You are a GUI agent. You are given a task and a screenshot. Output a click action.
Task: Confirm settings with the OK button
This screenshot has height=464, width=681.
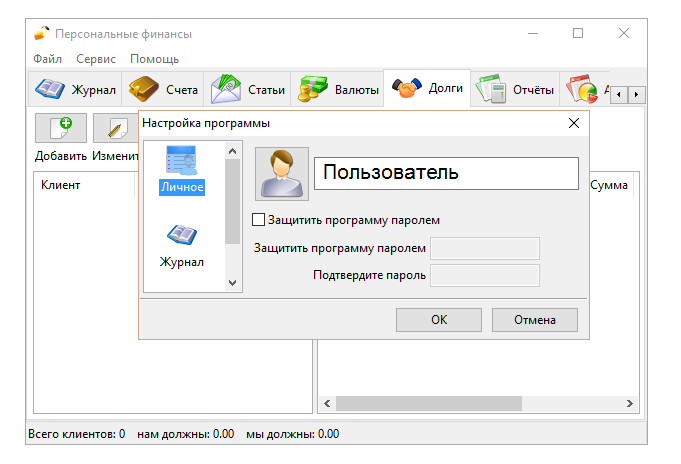click(x=439, y=320)
